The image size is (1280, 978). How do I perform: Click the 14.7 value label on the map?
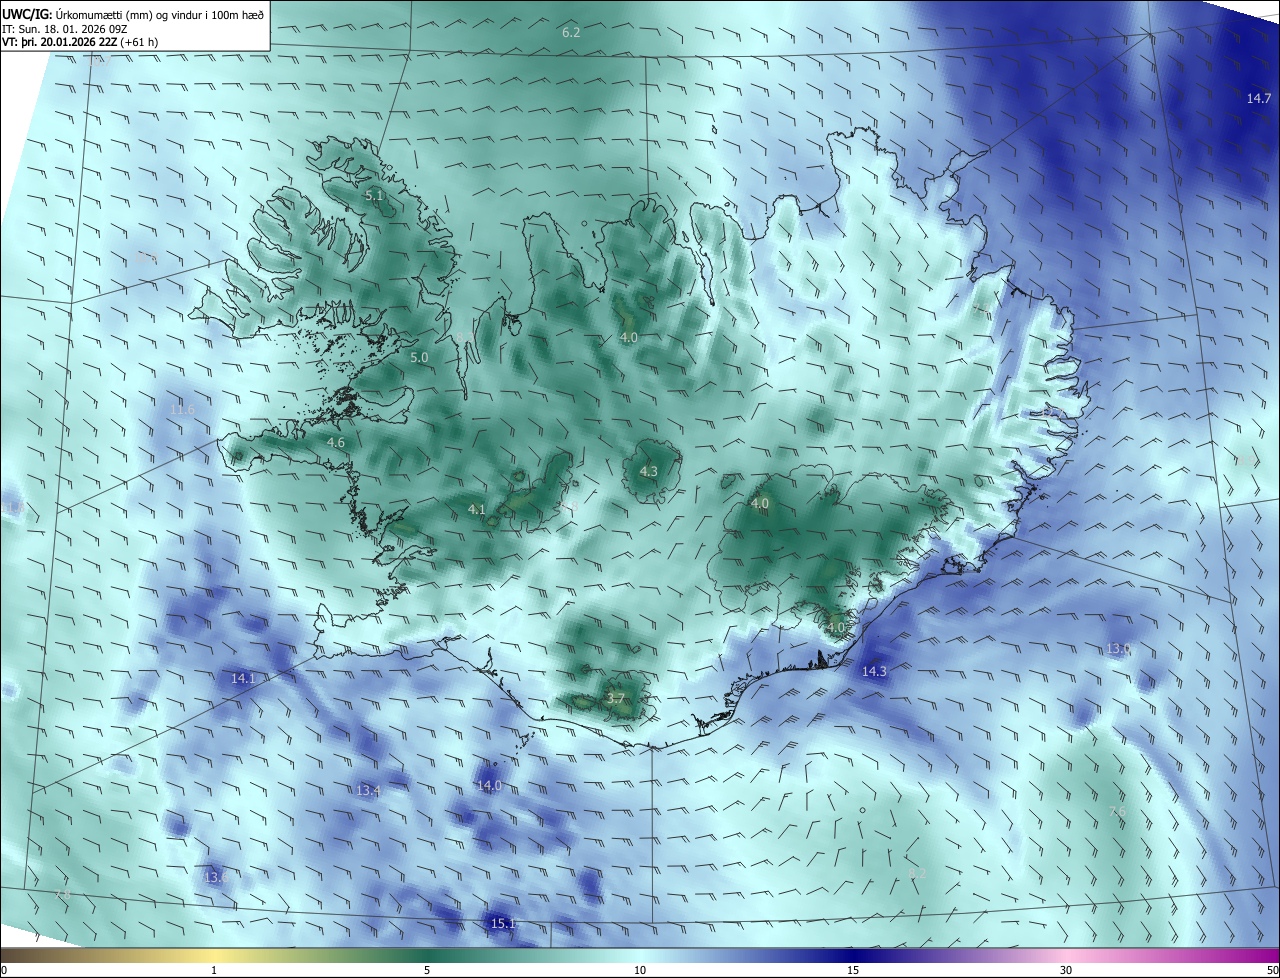1259,98
